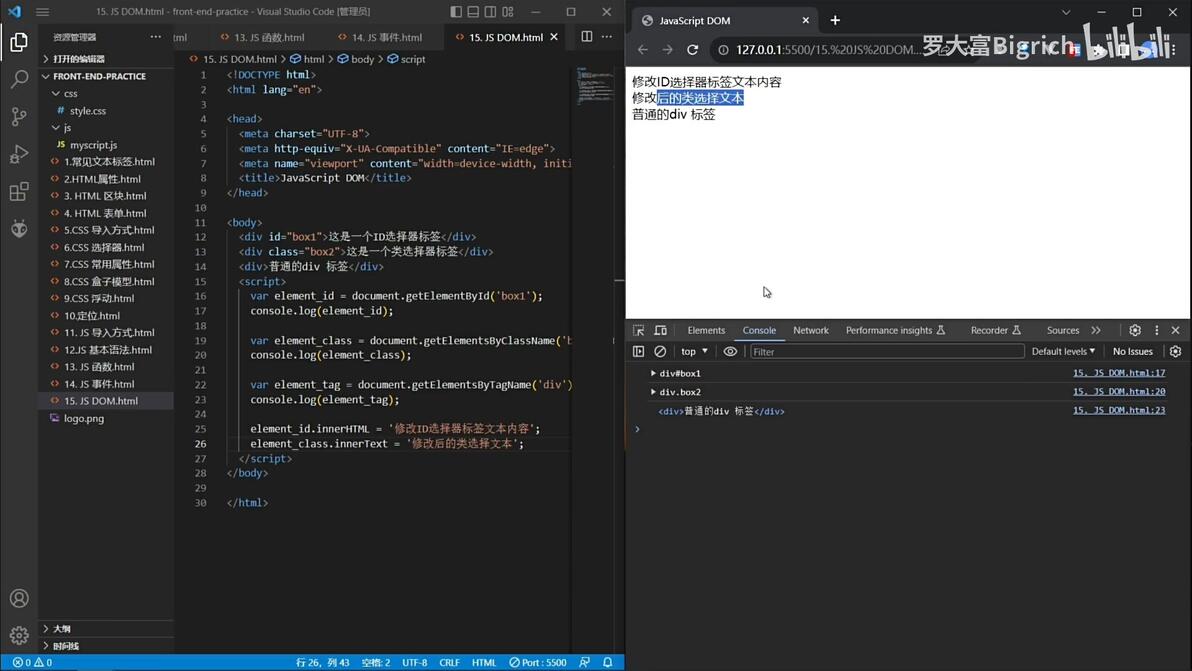The image size is (1192, 671).
Task: Expand the div.box2 console entry
Action: click(x=653, y=392)
